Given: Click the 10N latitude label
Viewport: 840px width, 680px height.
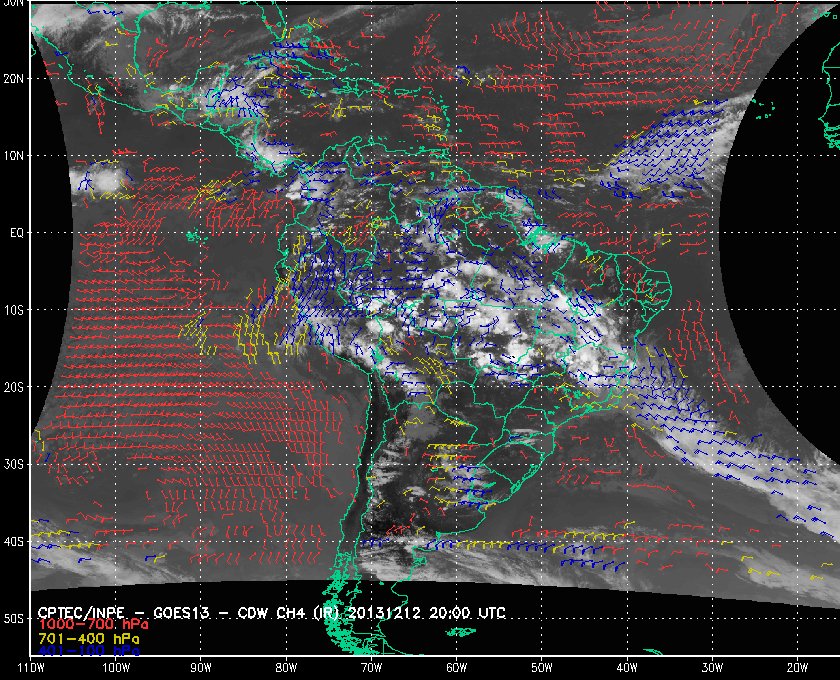Looking at the screenshot, I should coord(13,156).
